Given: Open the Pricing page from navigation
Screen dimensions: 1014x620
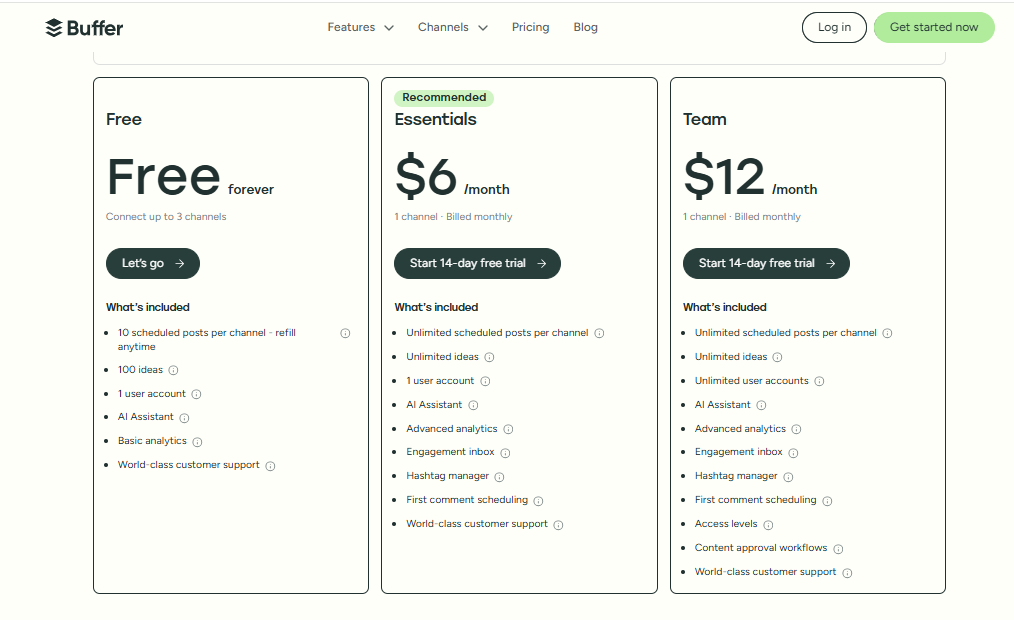Looking at the screenshot, I should click(x=530, y=28).
